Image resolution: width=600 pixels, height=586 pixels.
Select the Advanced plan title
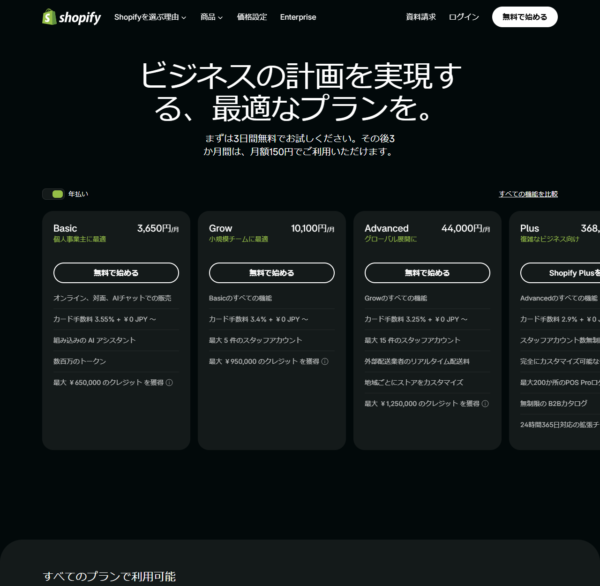(x=386, y=229)
